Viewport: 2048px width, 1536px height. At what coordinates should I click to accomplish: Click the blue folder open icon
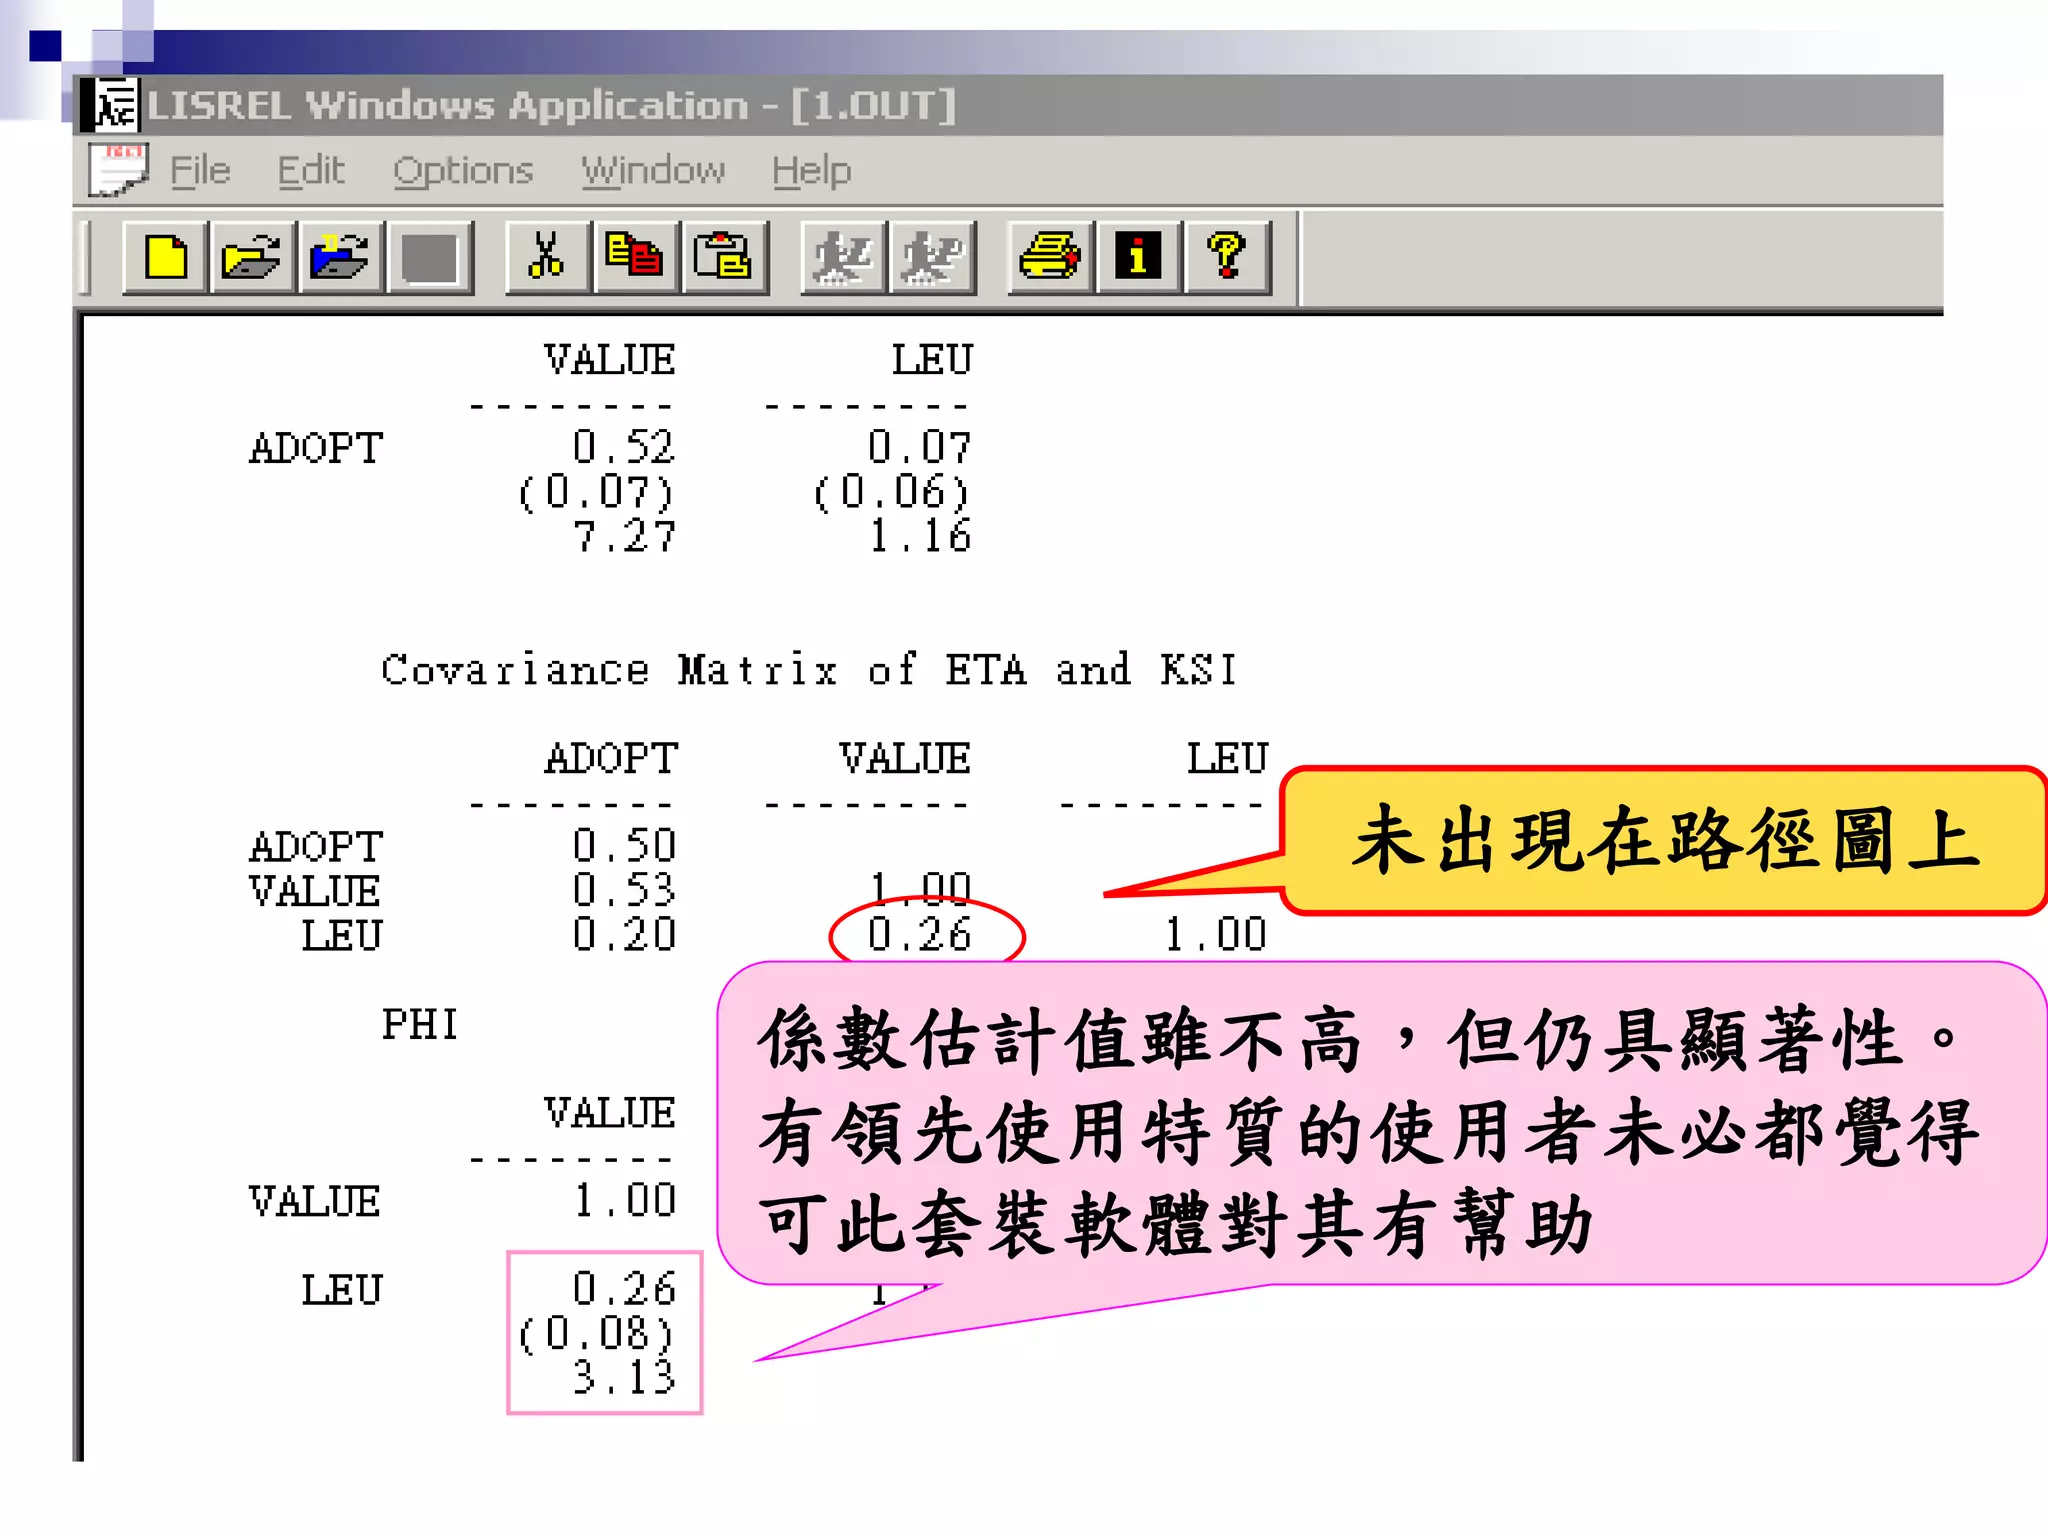click(x=340, y=258)
